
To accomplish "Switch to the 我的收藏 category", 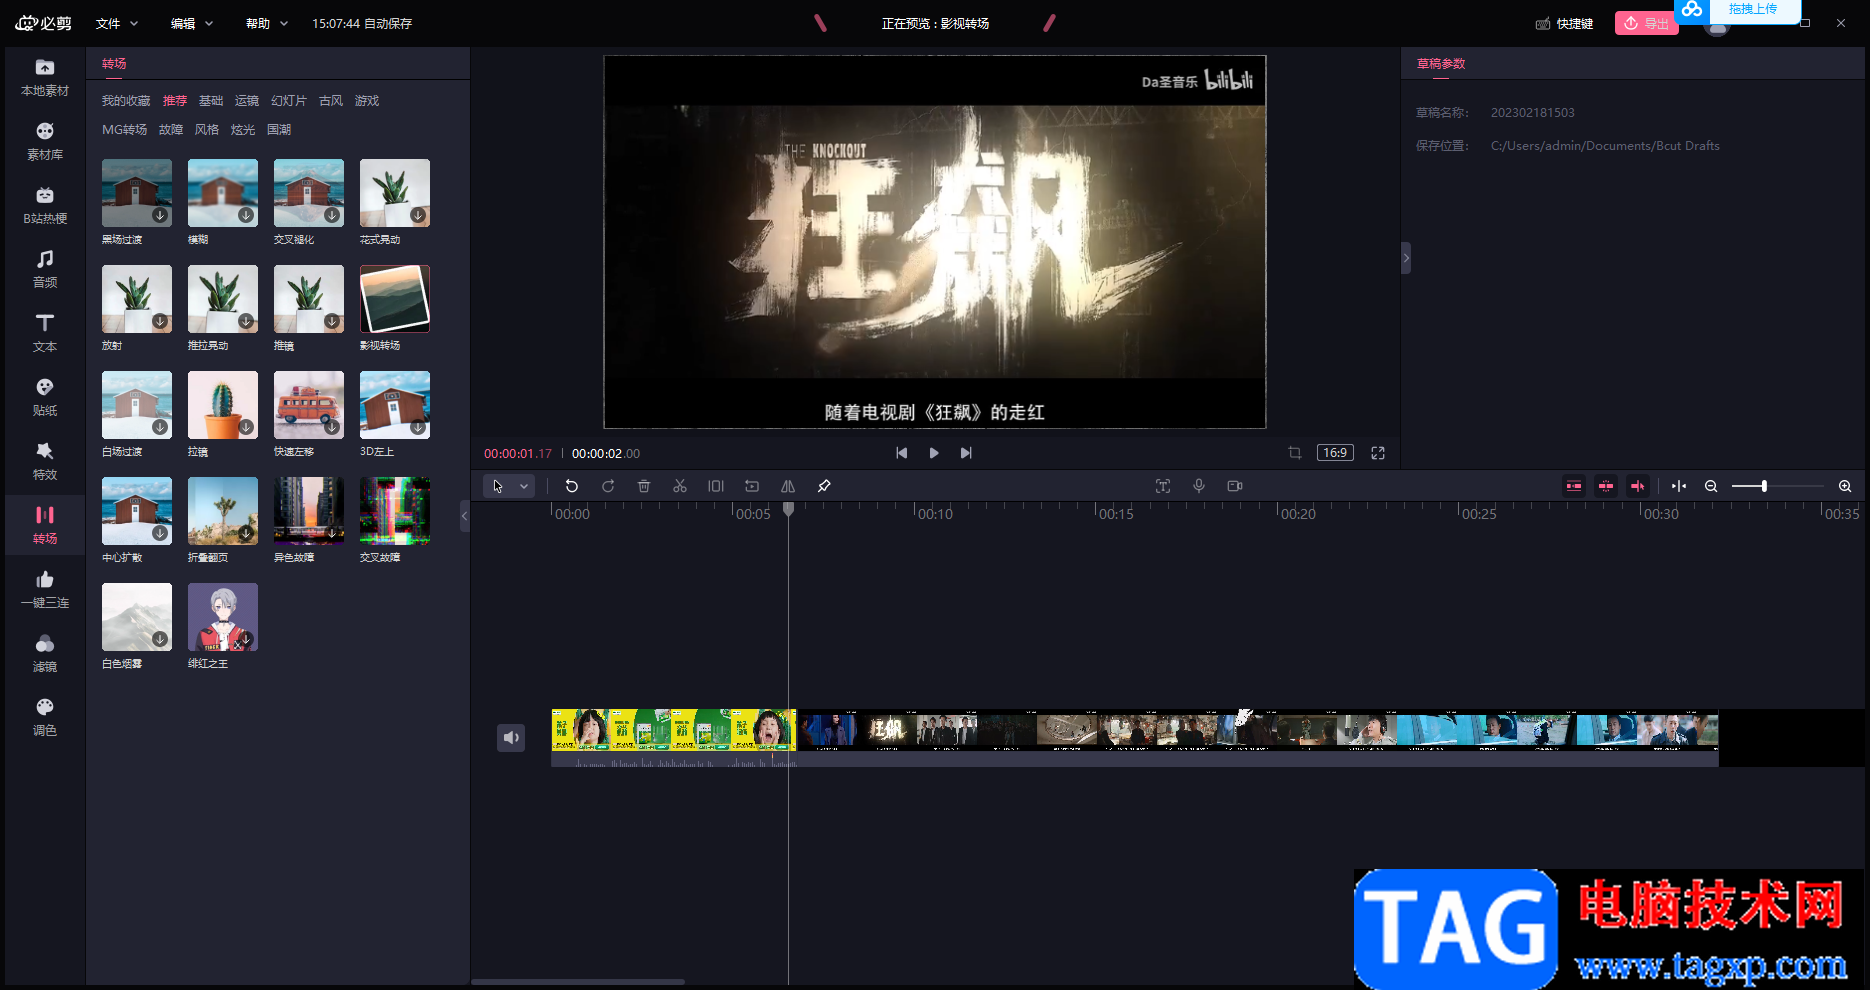I will coord(126,101).
